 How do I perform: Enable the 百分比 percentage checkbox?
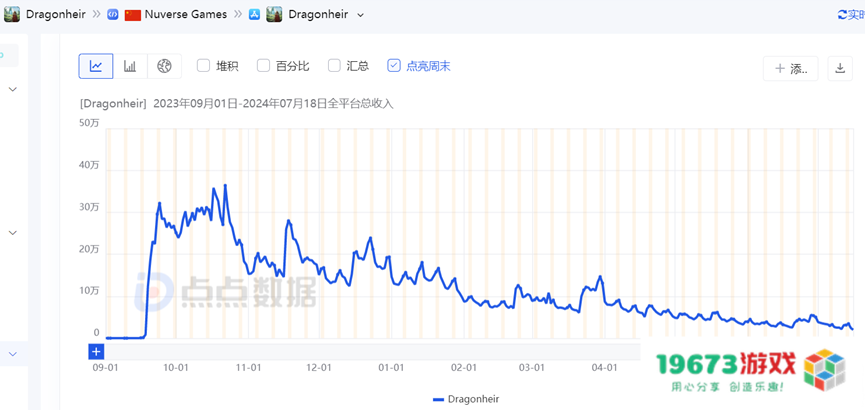click(x=263, y=66)
